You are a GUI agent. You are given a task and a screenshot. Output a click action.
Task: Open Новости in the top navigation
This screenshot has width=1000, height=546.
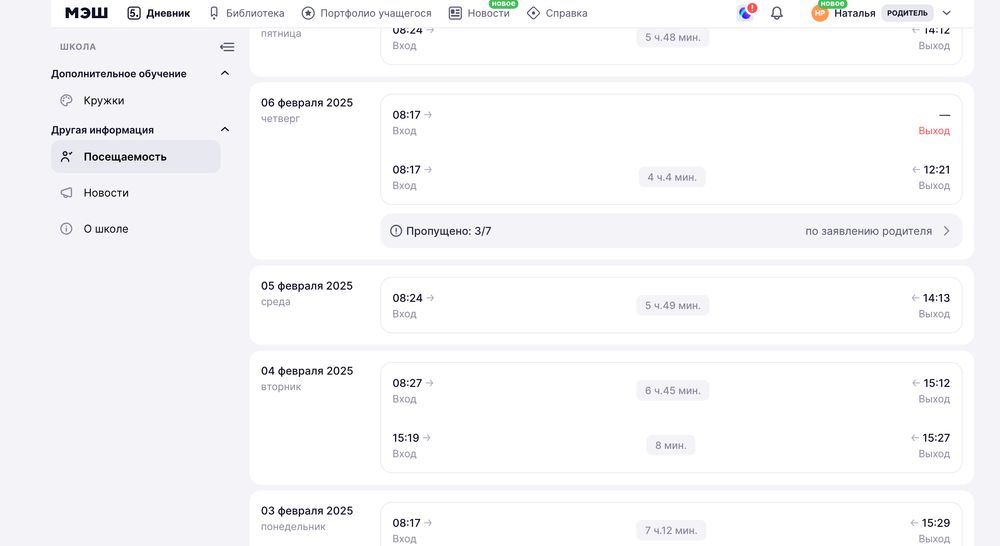[x=479, y=13]
